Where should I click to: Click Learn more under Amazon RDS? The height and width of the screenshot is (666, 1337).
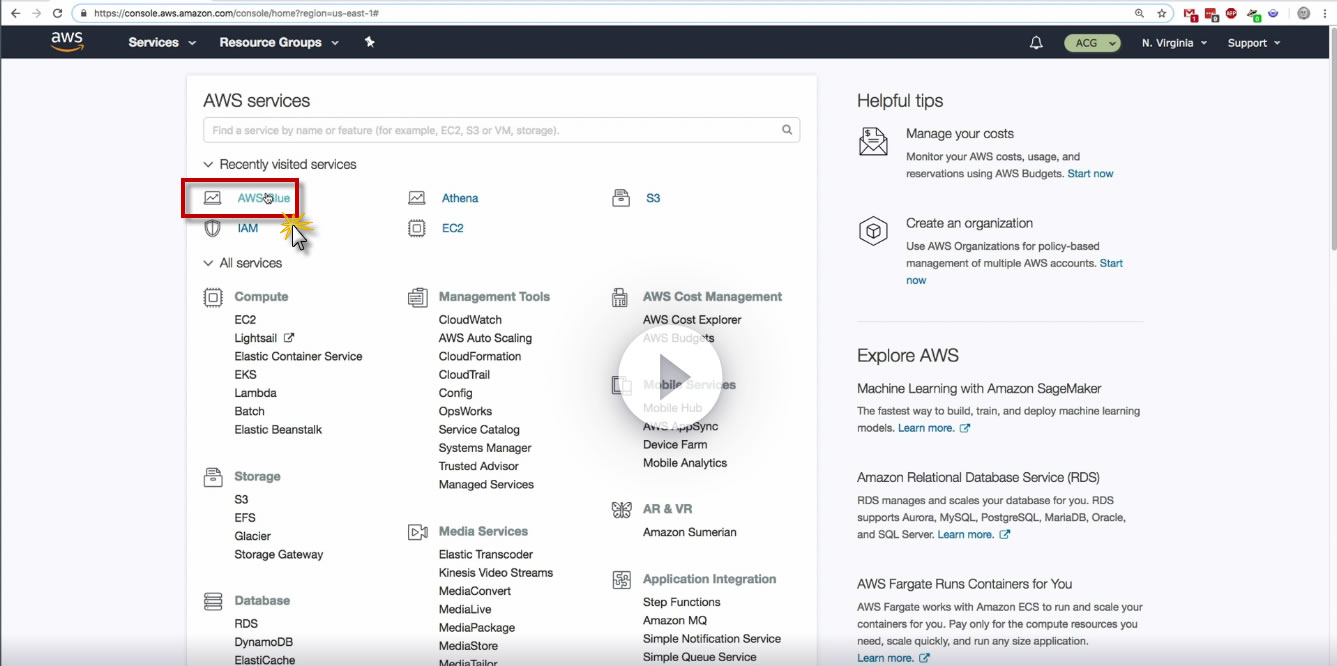(x=966, y=535)
